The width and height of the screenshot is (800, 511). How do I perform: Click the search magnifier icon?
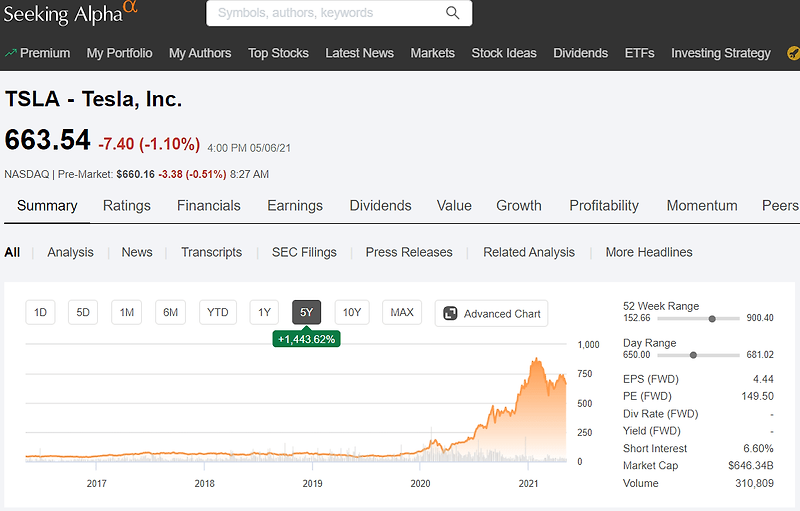pos(453,13)
